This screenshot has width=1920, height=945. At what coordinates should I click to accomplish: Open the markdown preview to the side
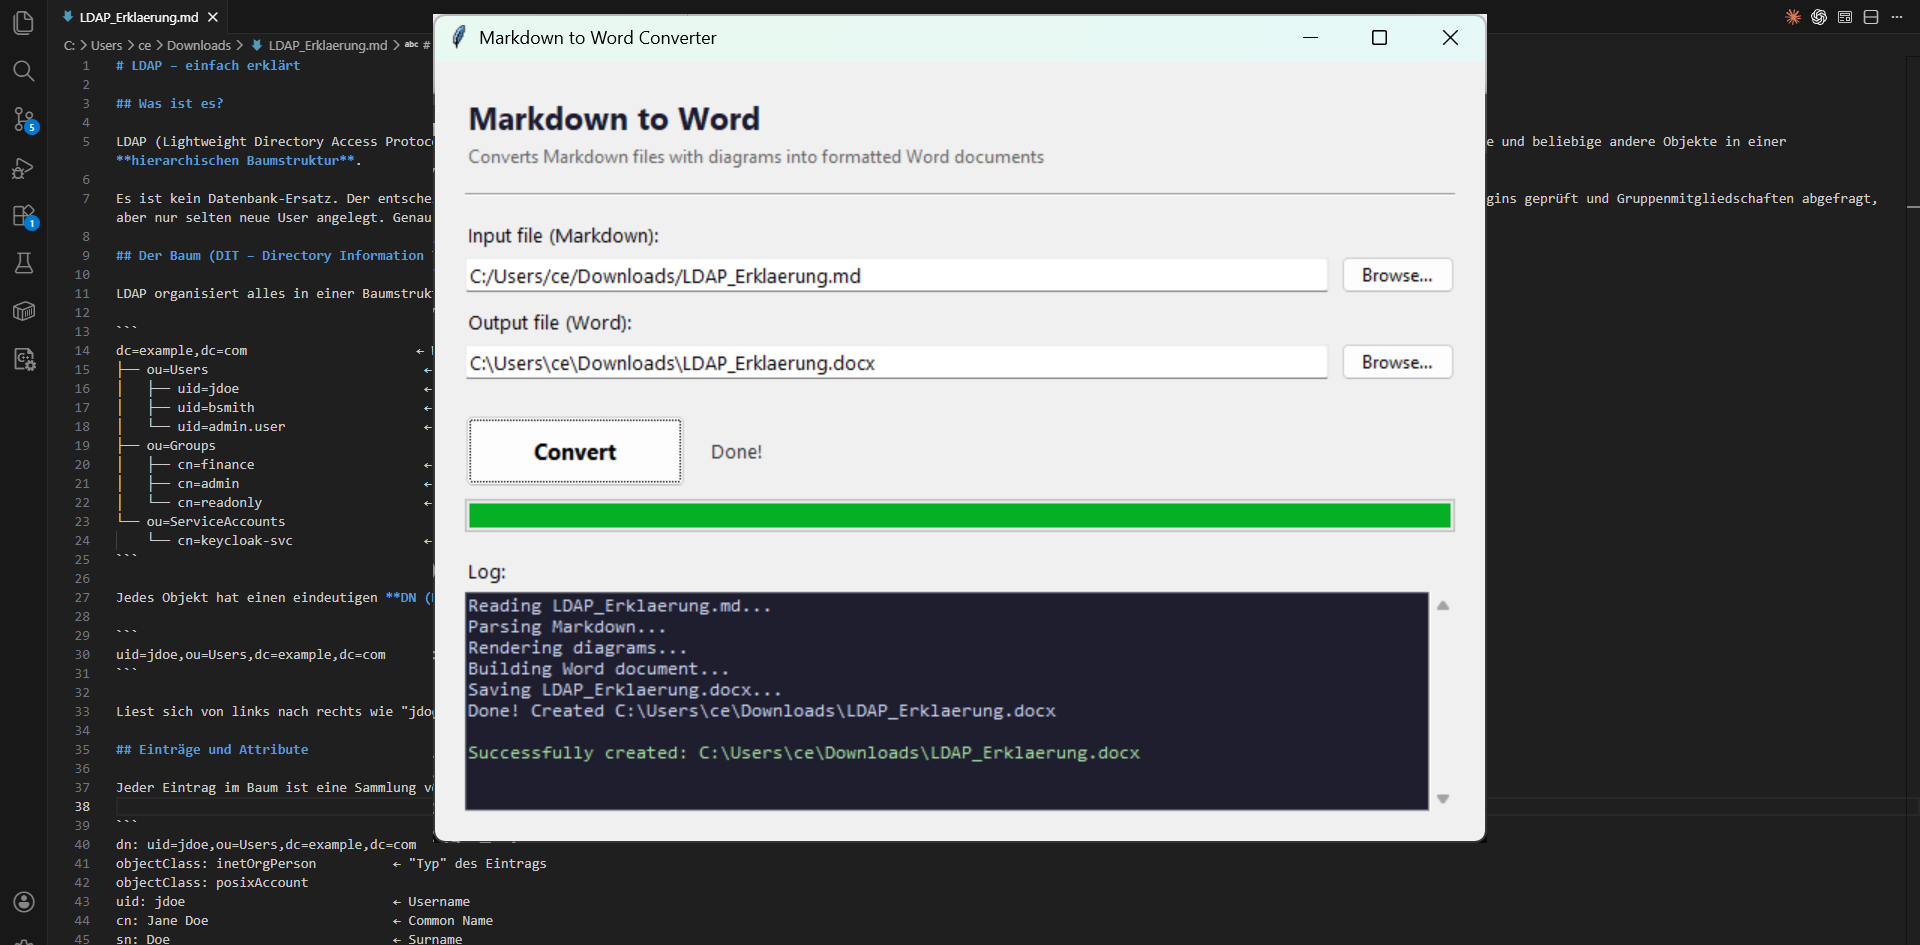[x=1845, y=17]
